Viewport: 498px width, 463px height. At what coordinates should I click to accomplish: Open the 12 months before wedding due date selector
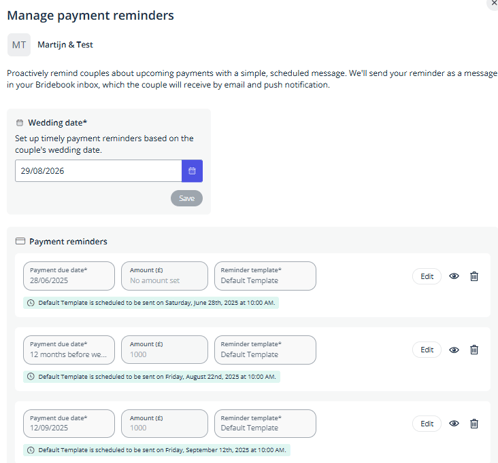[69, 350]
